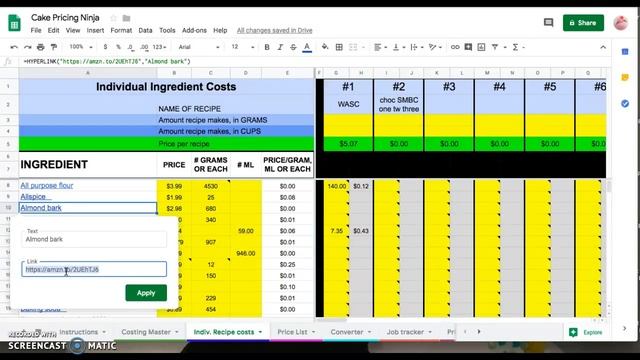Open vertical align options
Viewport: 640px width, 360px height.
398,47
